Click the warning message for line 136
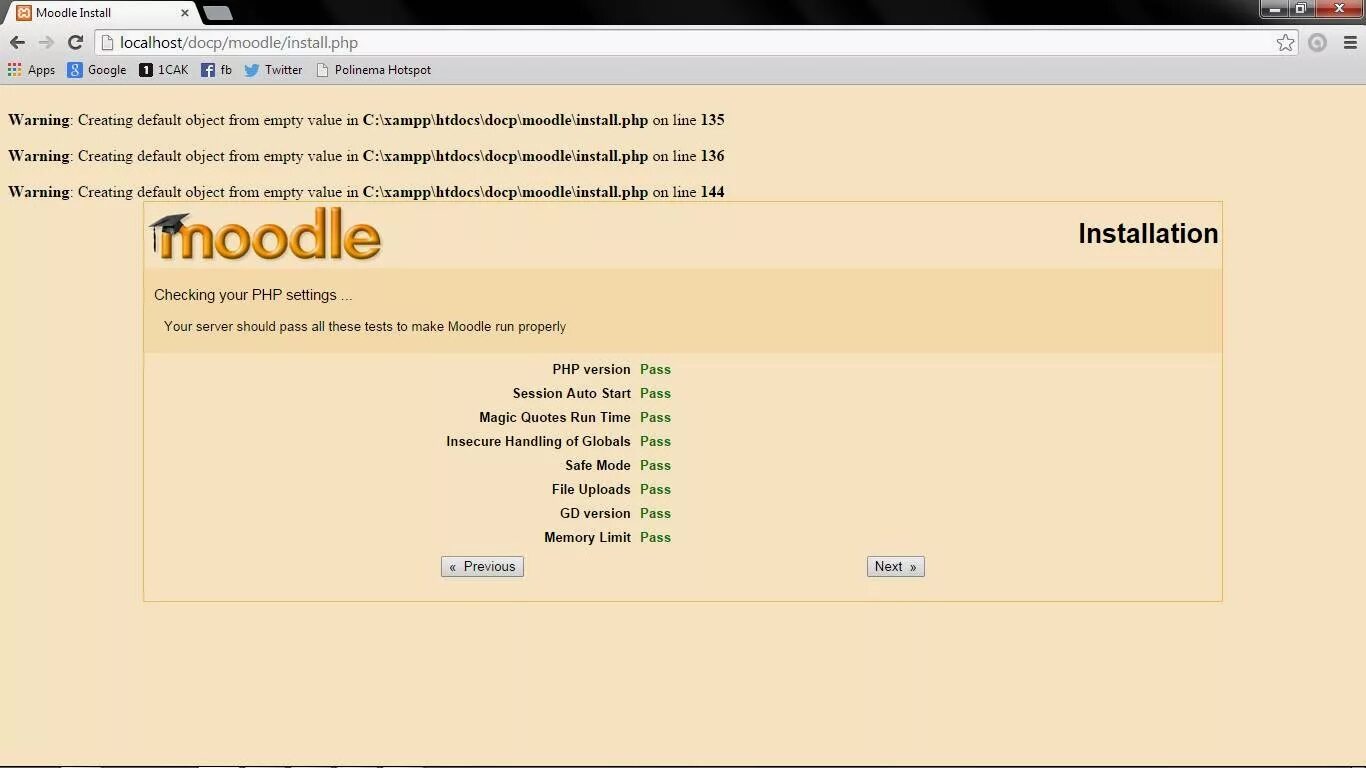 [366, 156]
